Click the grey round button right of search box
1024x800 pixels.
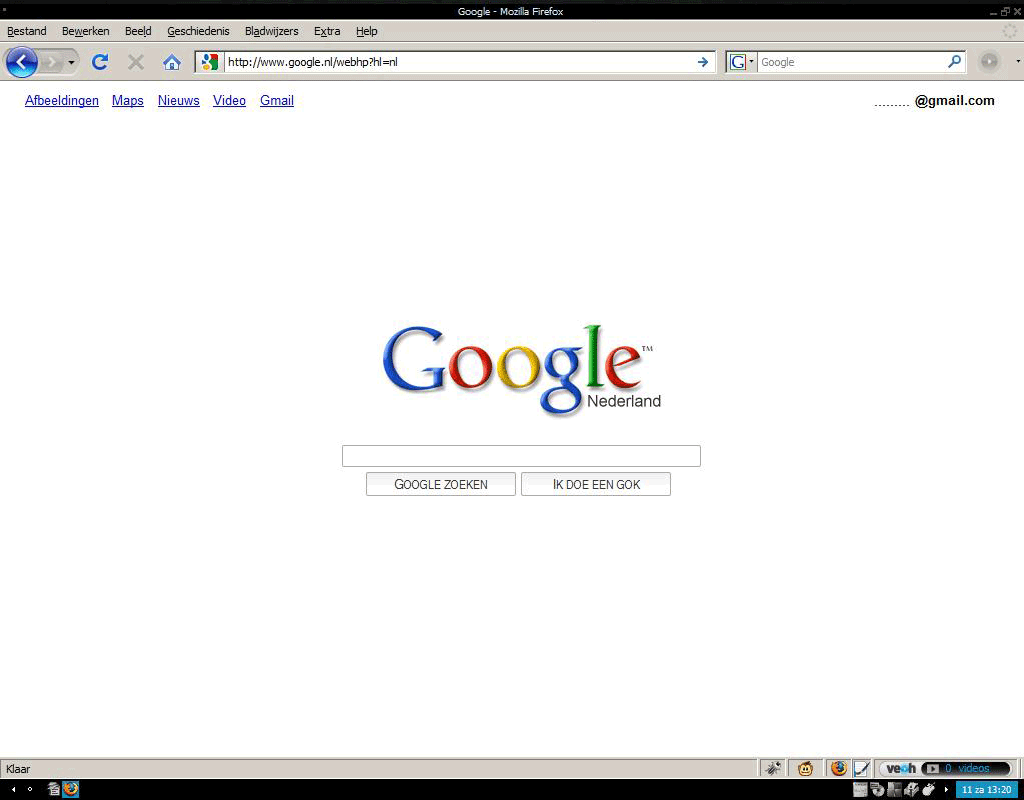coord(989,62)
